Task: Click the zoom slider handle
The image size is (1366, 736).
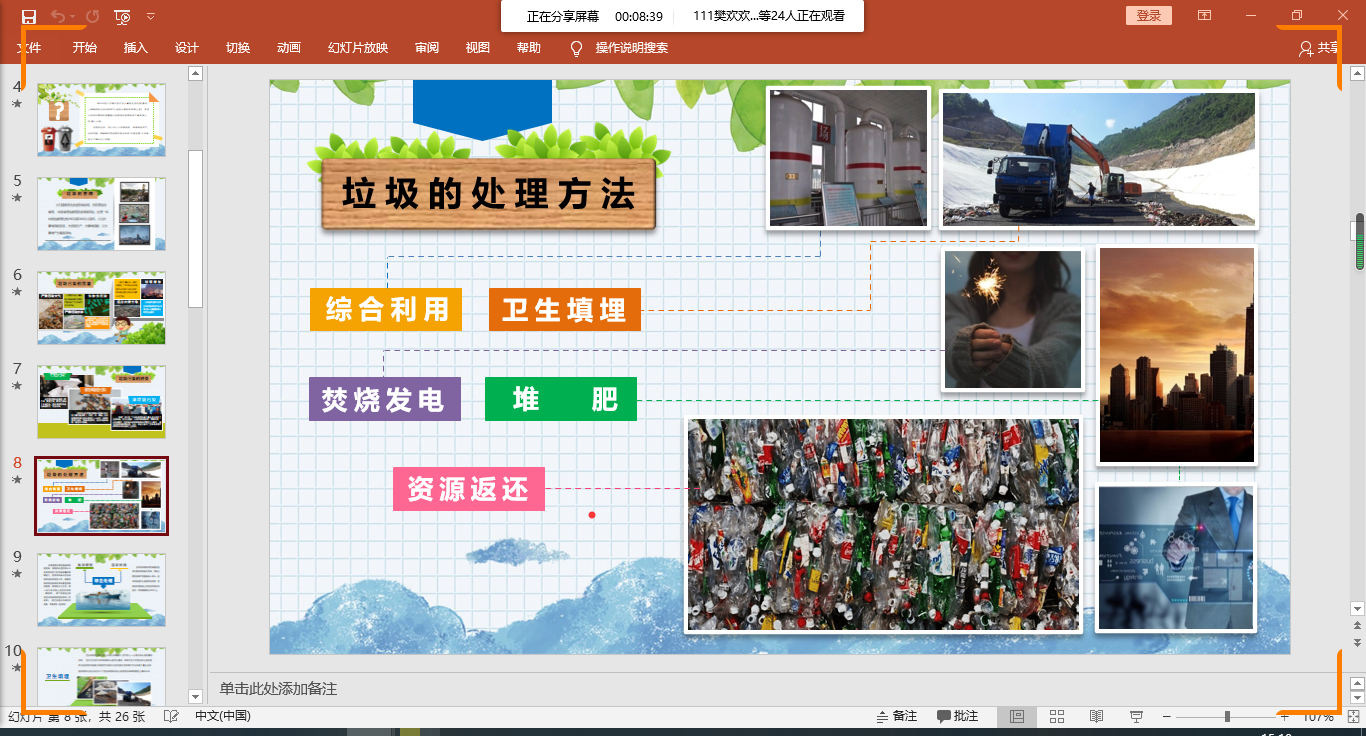Action: coord(1227,717)
